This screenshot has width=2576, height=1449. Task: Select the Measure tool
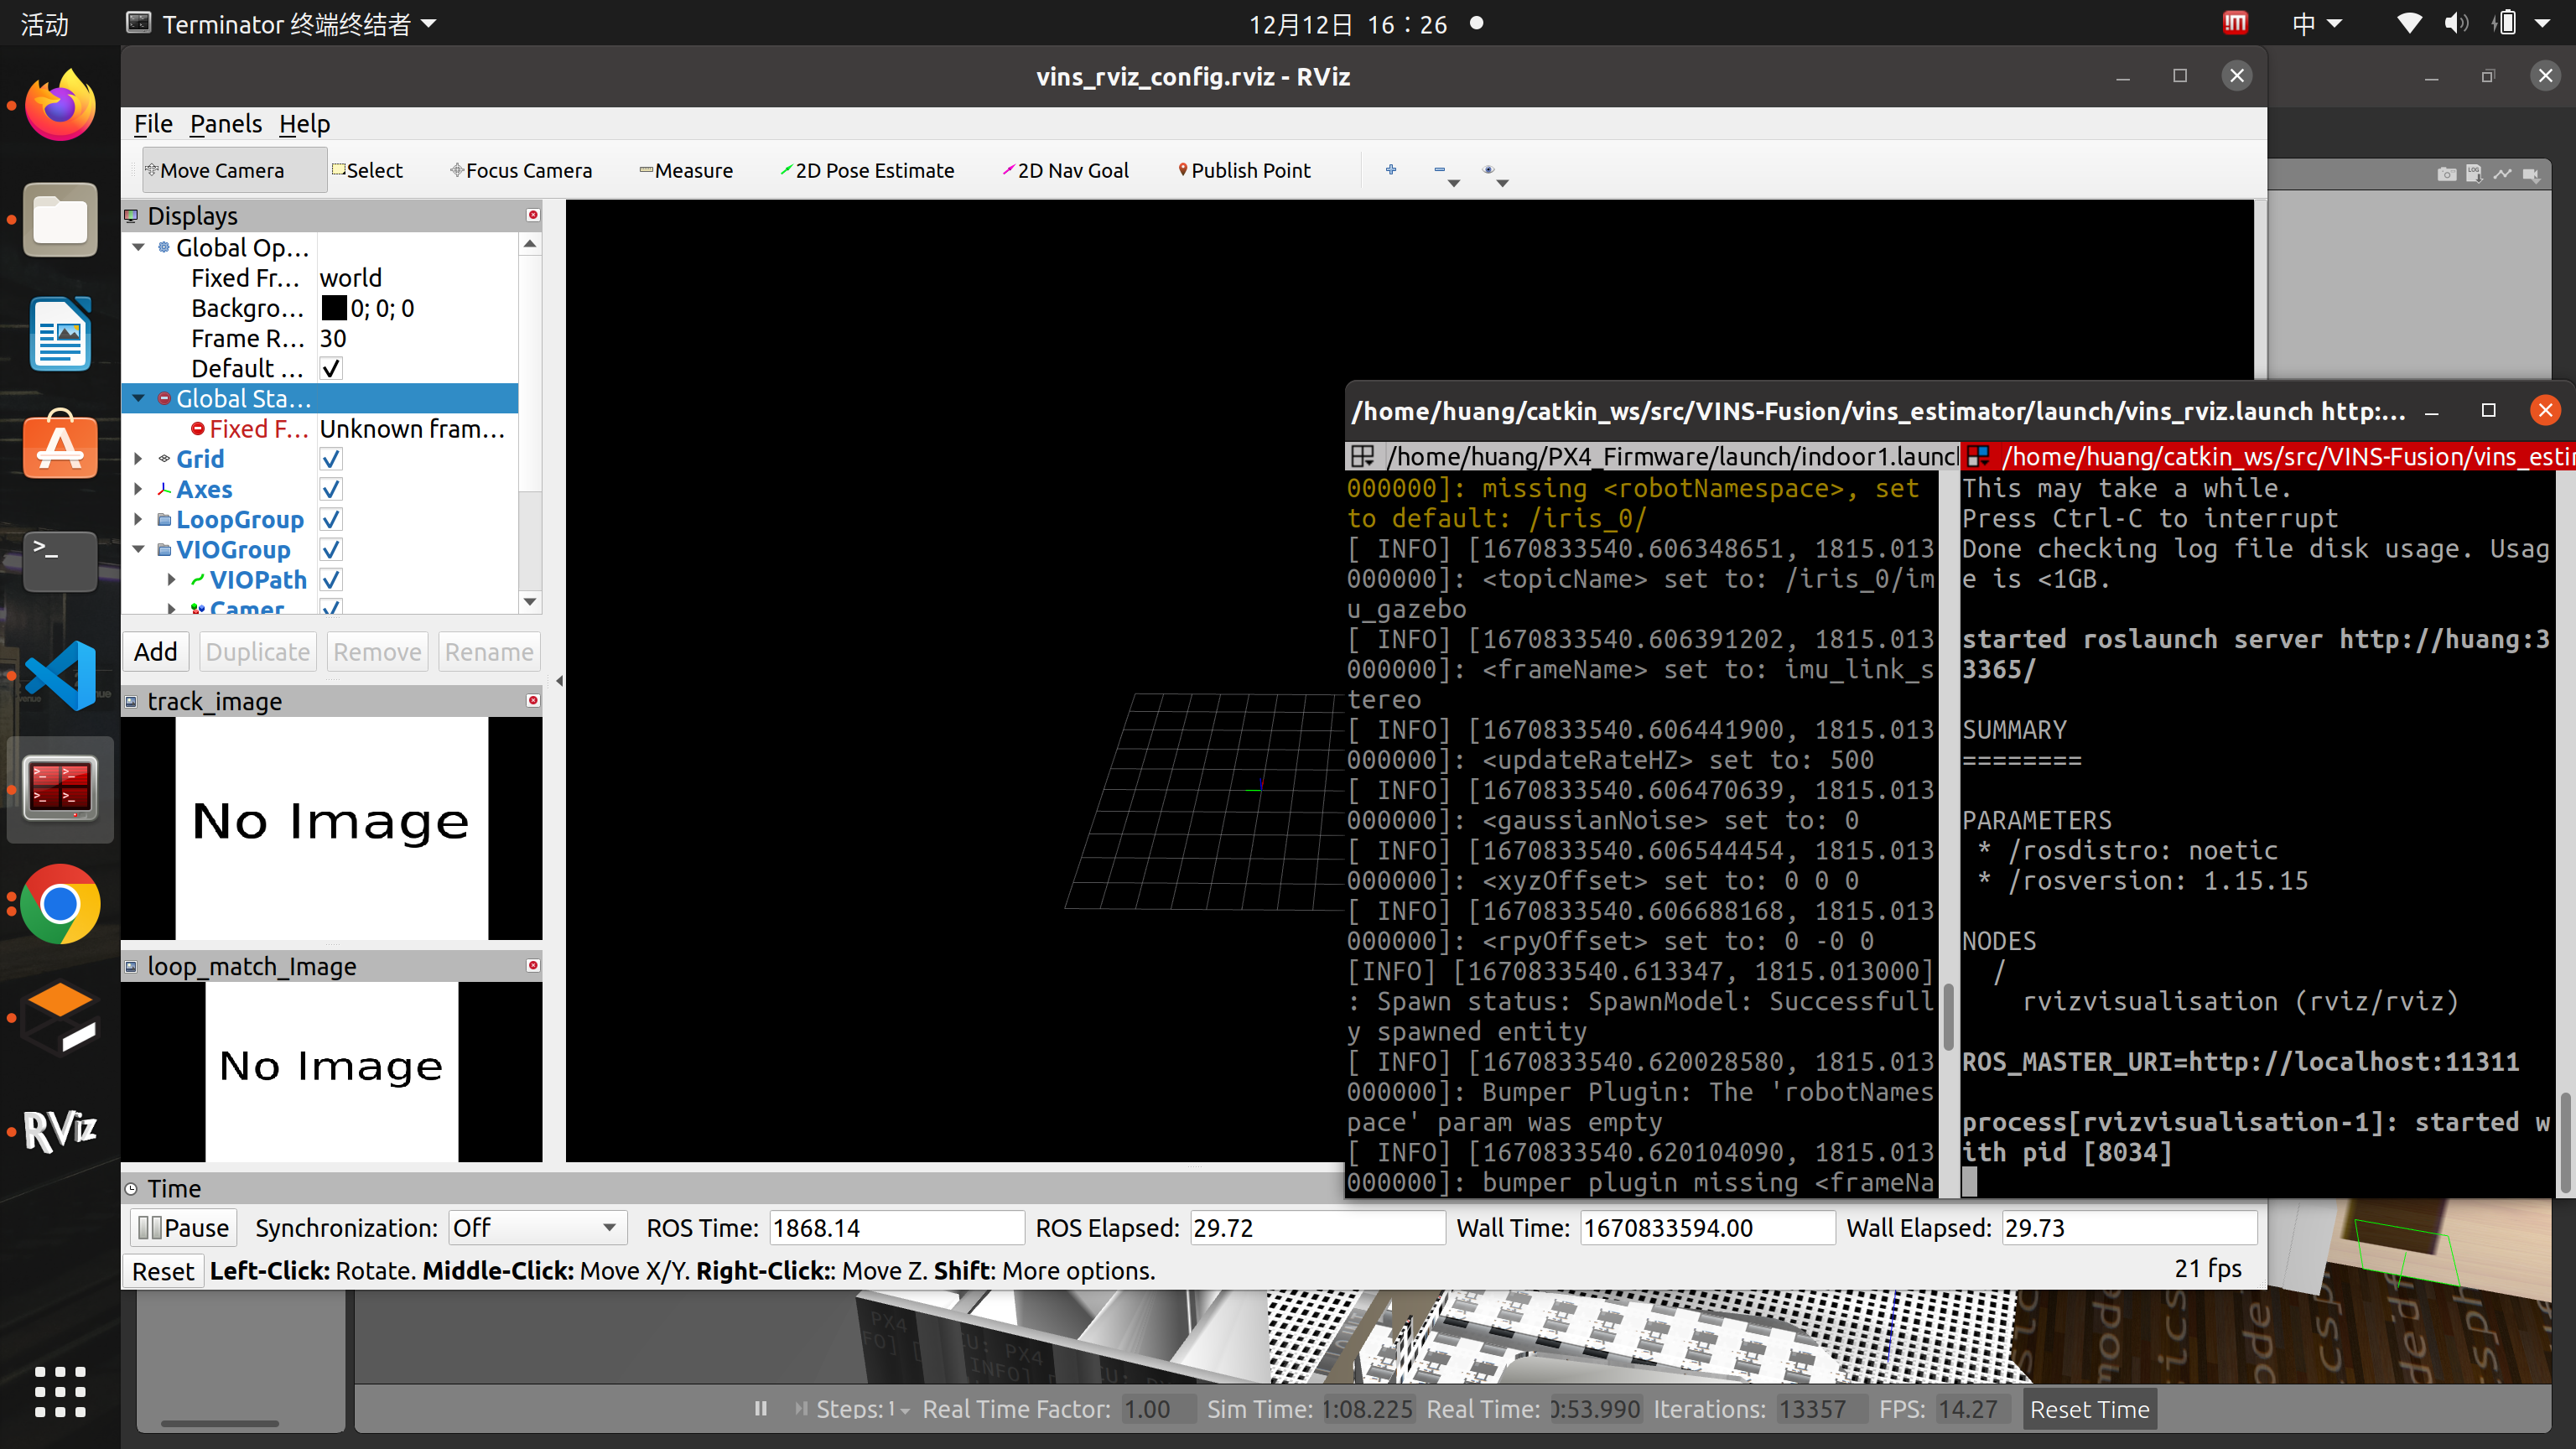point(686,170)
